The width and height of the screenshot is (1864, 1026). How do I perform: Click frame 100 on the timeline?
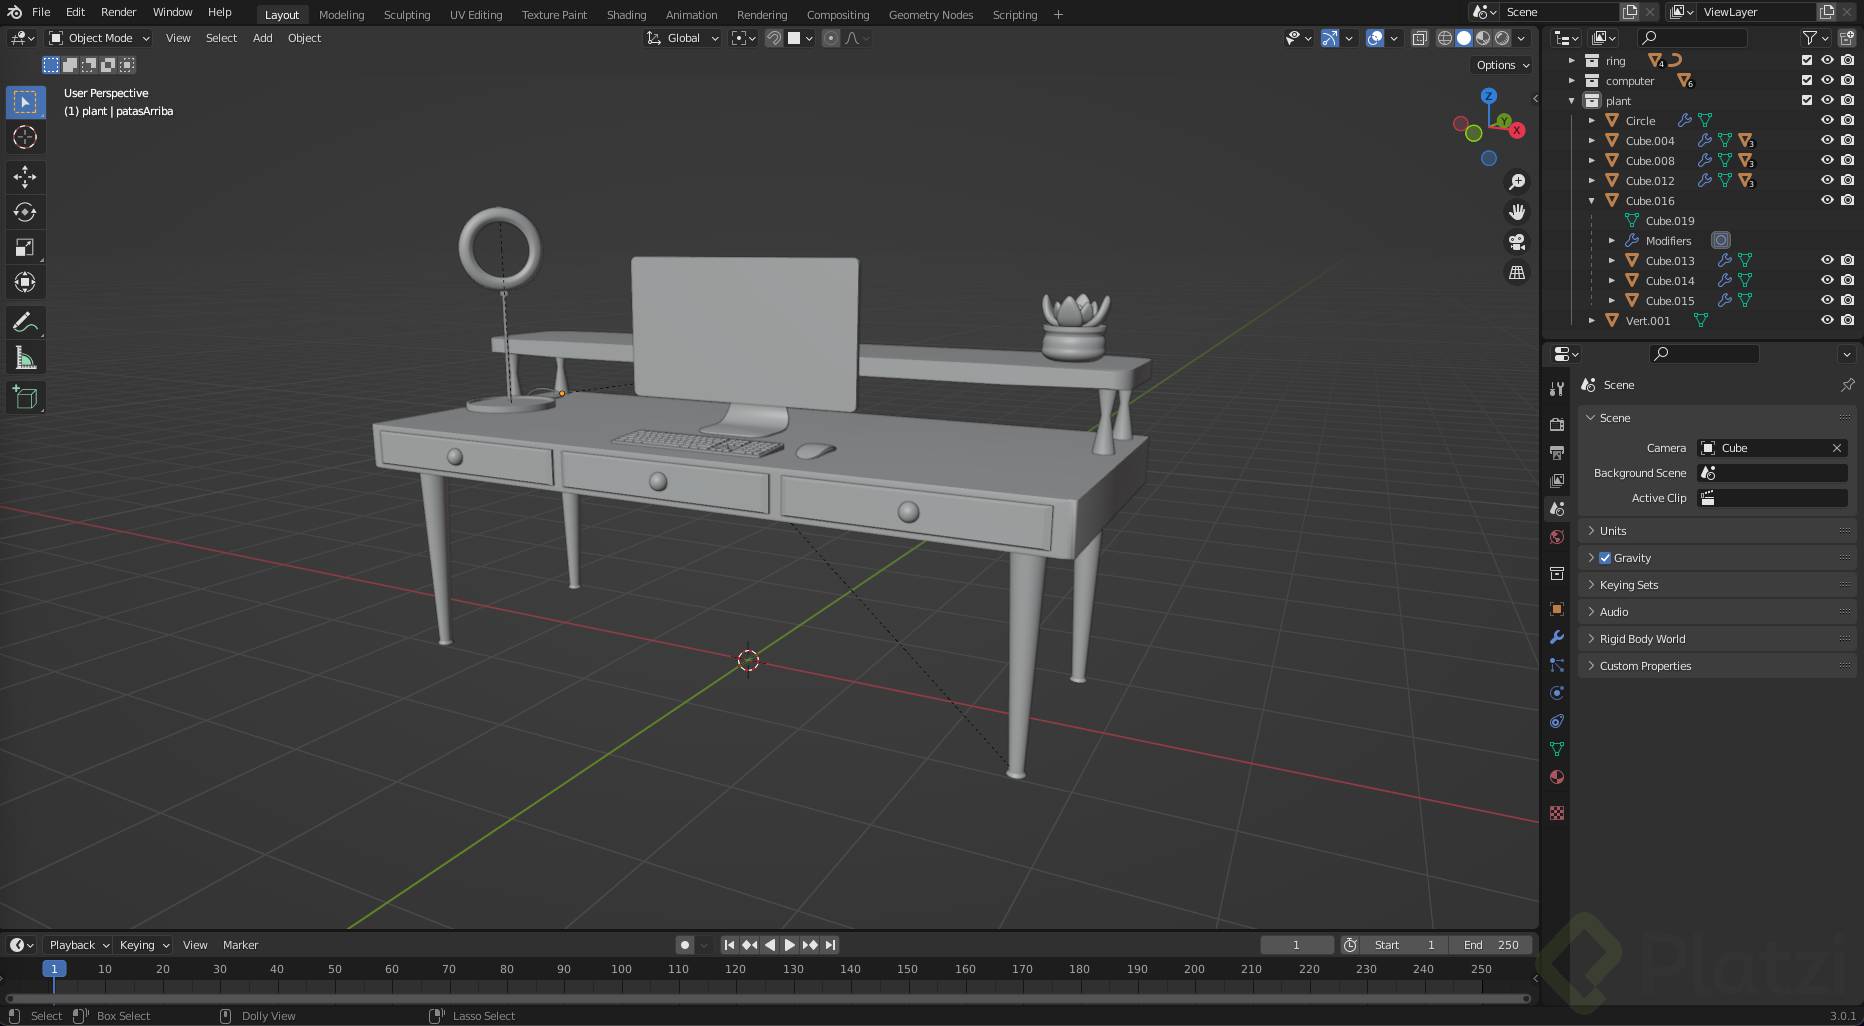[x=621, y=969]
